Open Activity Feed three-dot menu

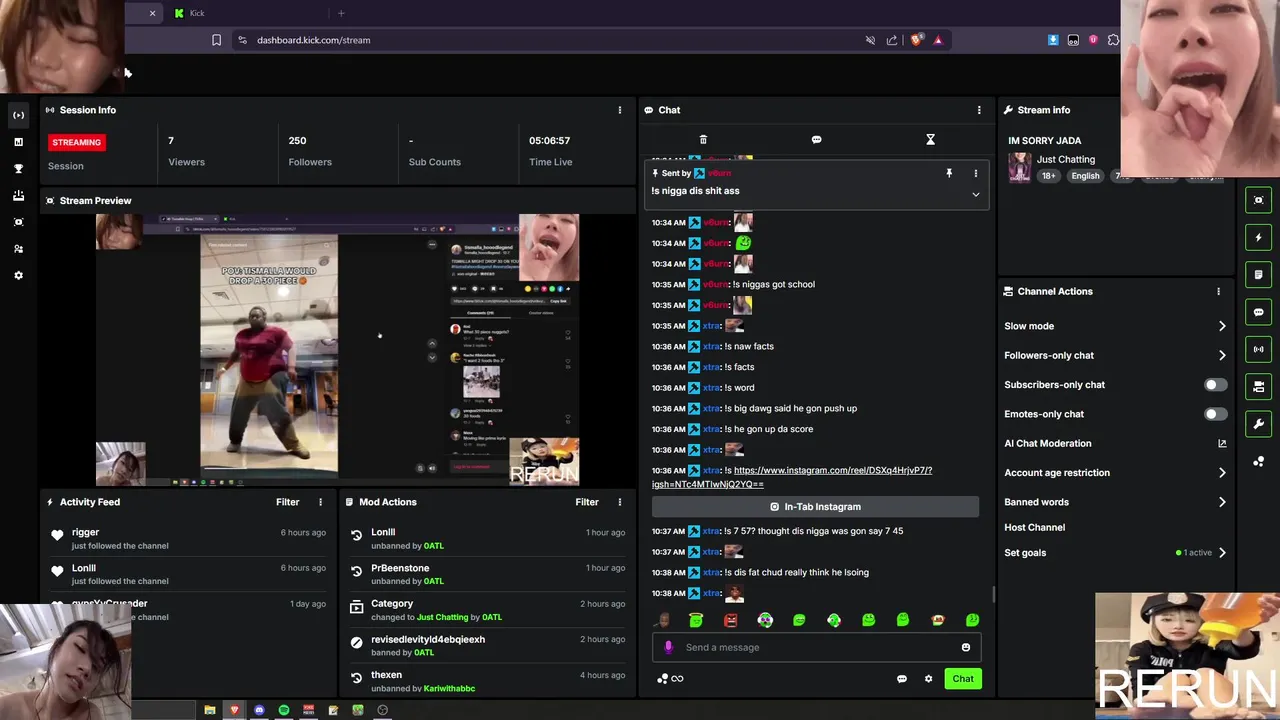click(321, 502)
